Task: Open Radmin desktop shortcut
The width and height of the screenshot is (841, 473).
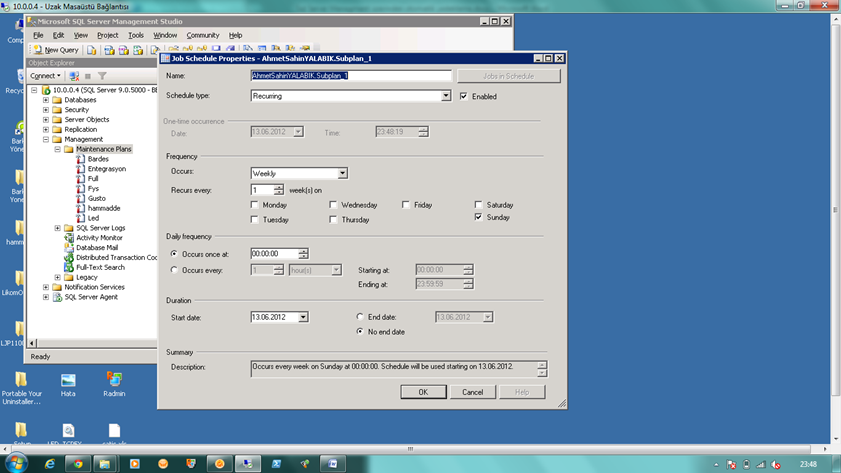Action: (x=114, y=385)
